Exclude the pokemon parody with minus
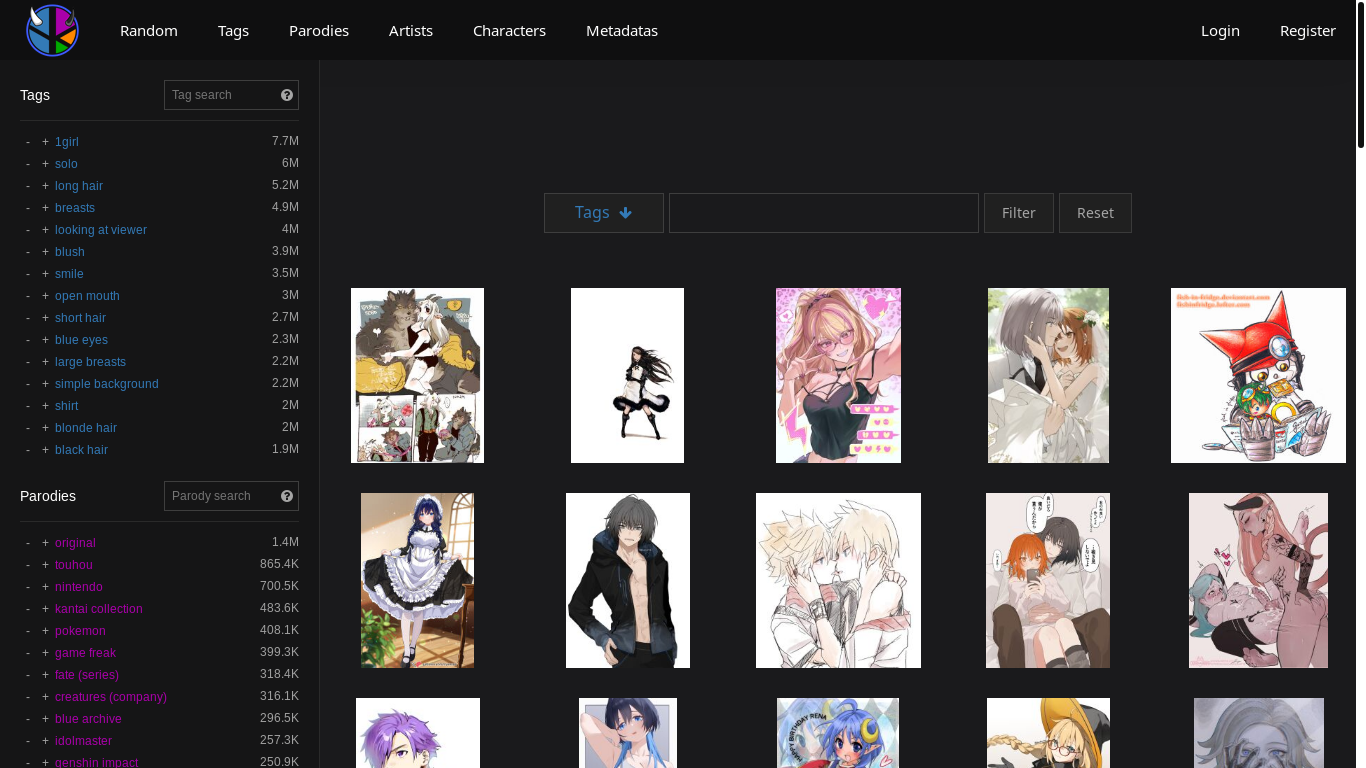 28,631
